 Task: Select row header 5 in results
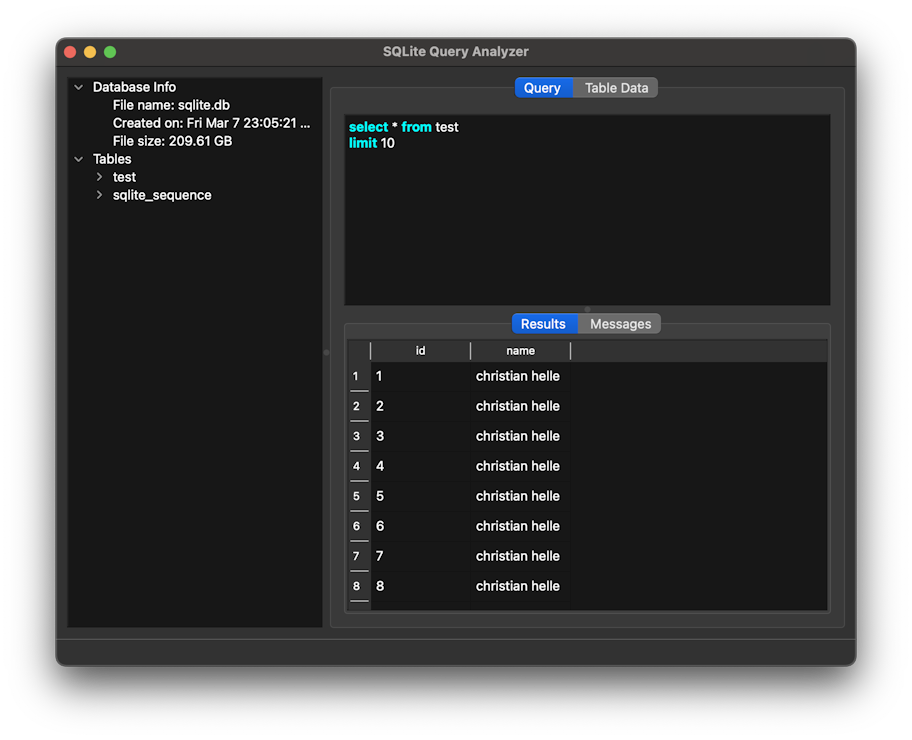coord(359,496)
